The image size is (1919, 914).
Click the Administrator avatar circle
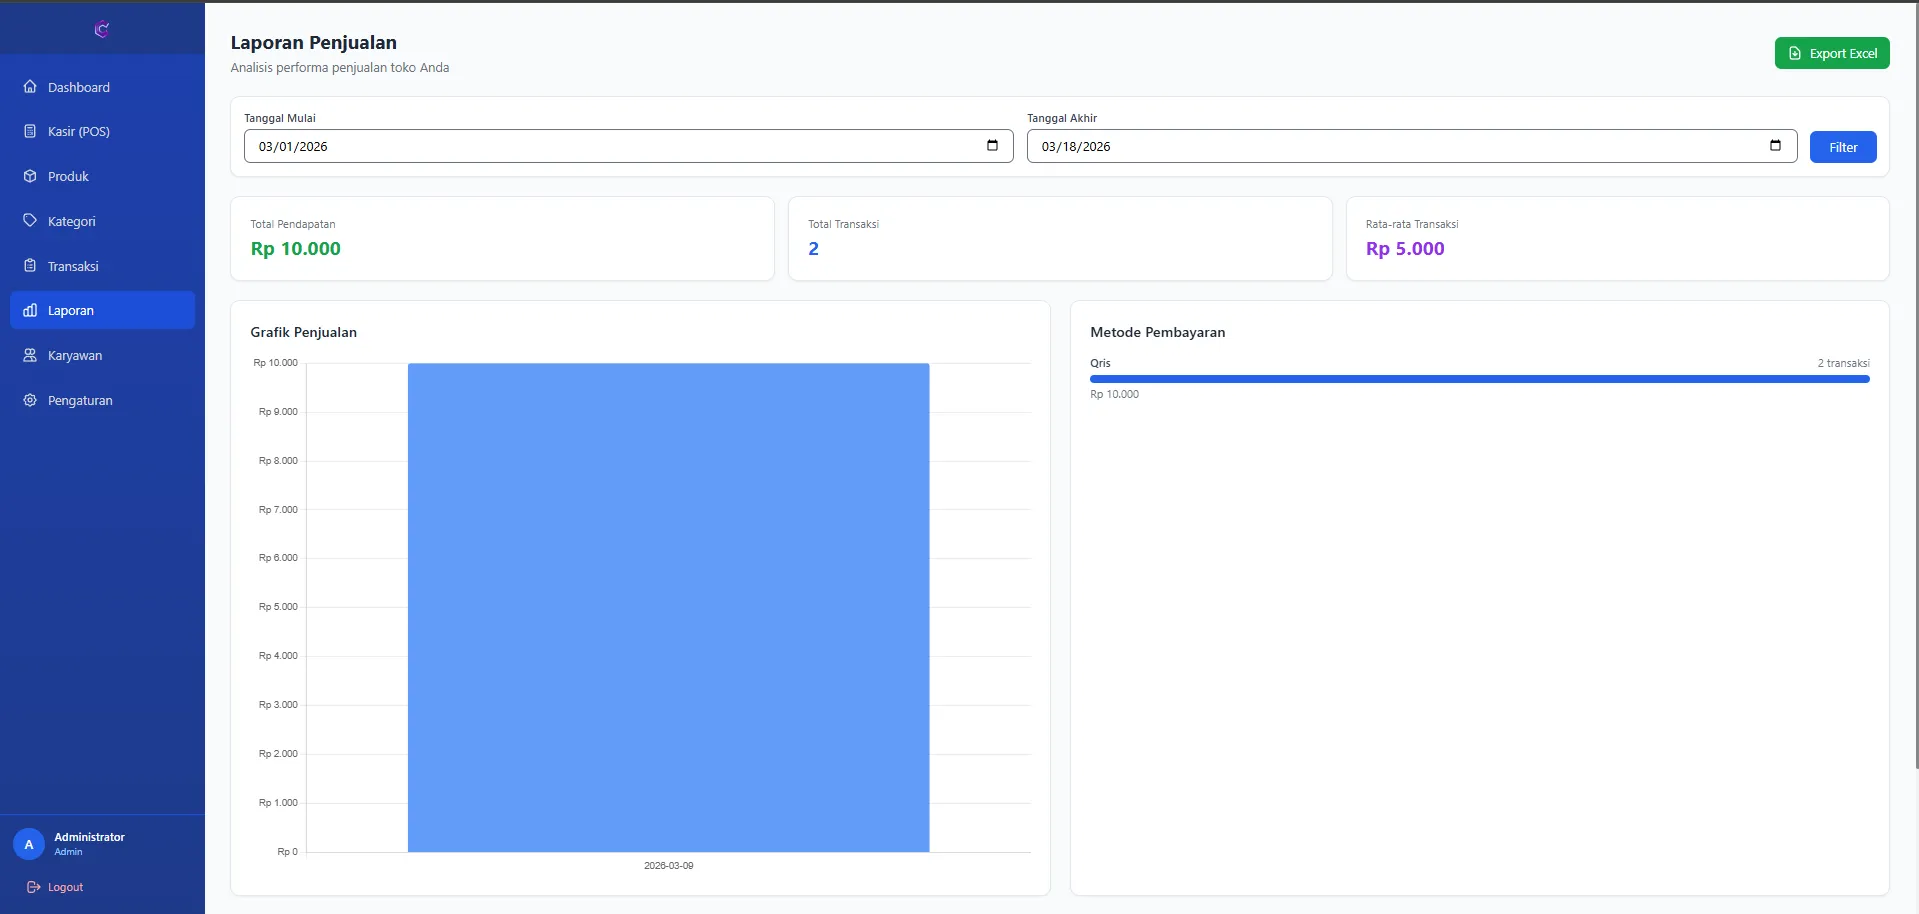[29, 844]
